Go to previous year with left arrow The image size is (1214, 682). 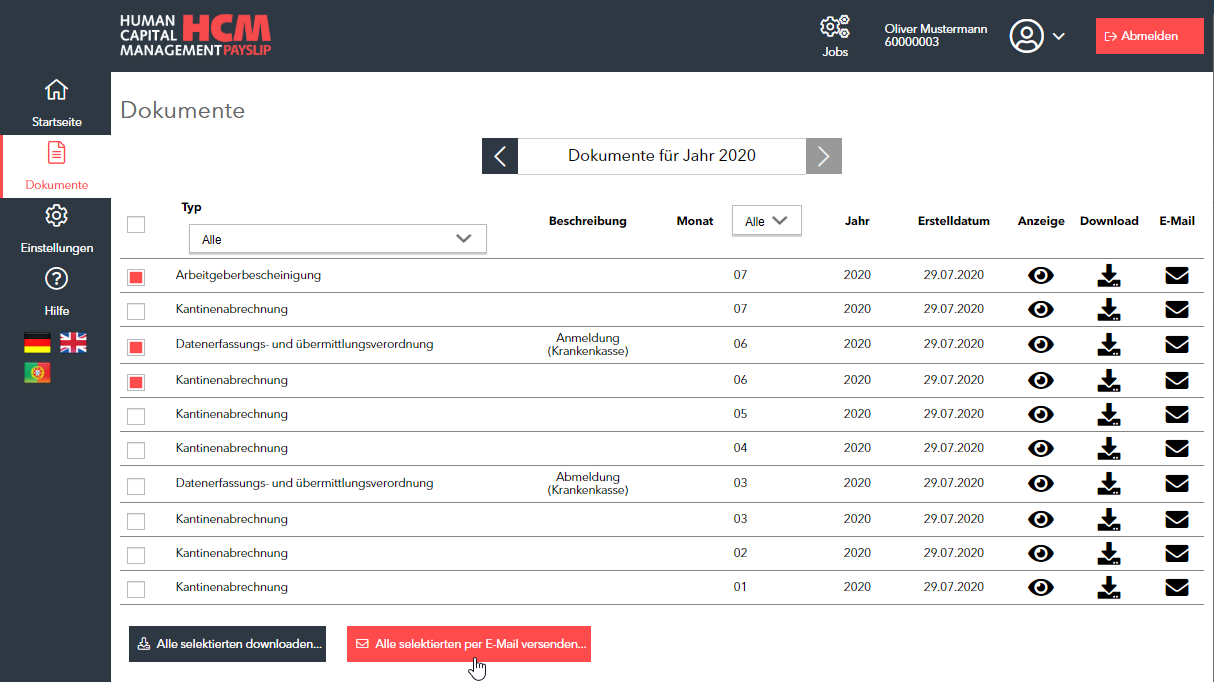pyautogui.click(x=500, y=156)
